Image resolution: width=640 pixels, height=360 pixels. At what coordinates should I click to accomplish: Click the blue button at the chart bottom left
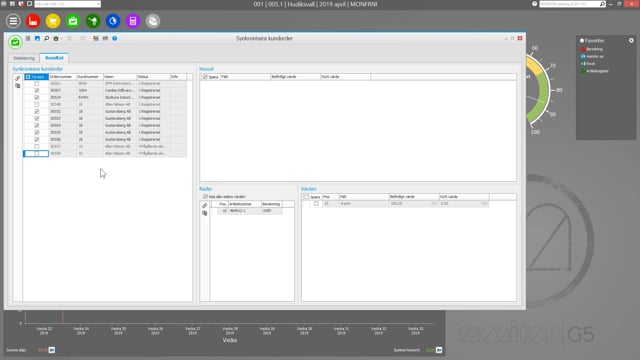(52, 350)
